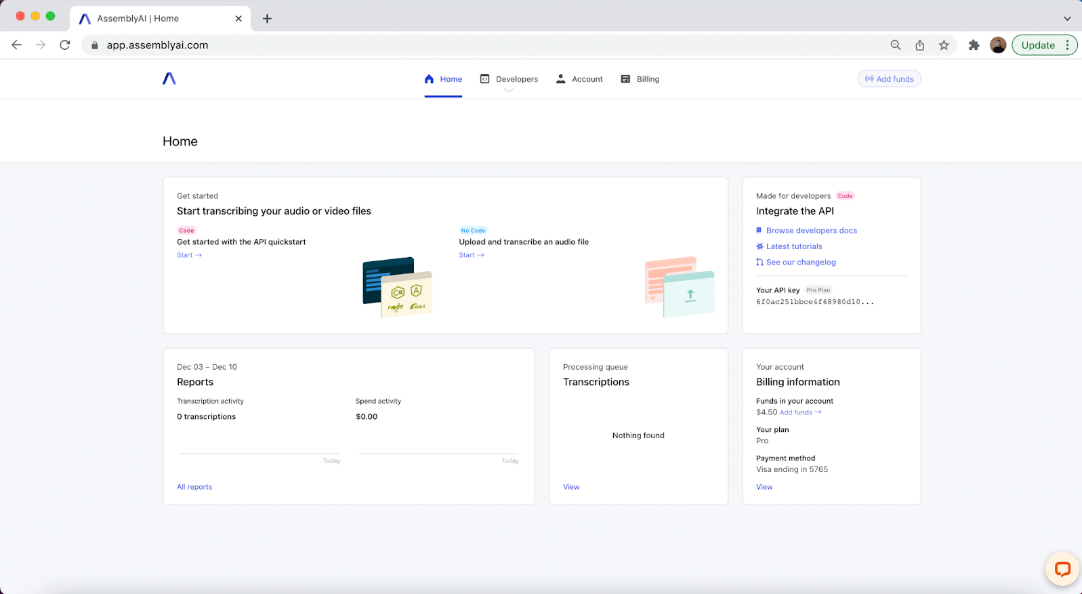Screen dimensions: 1082x594
Task: Click the browser back arrow
Action: [x=17, y=45]
